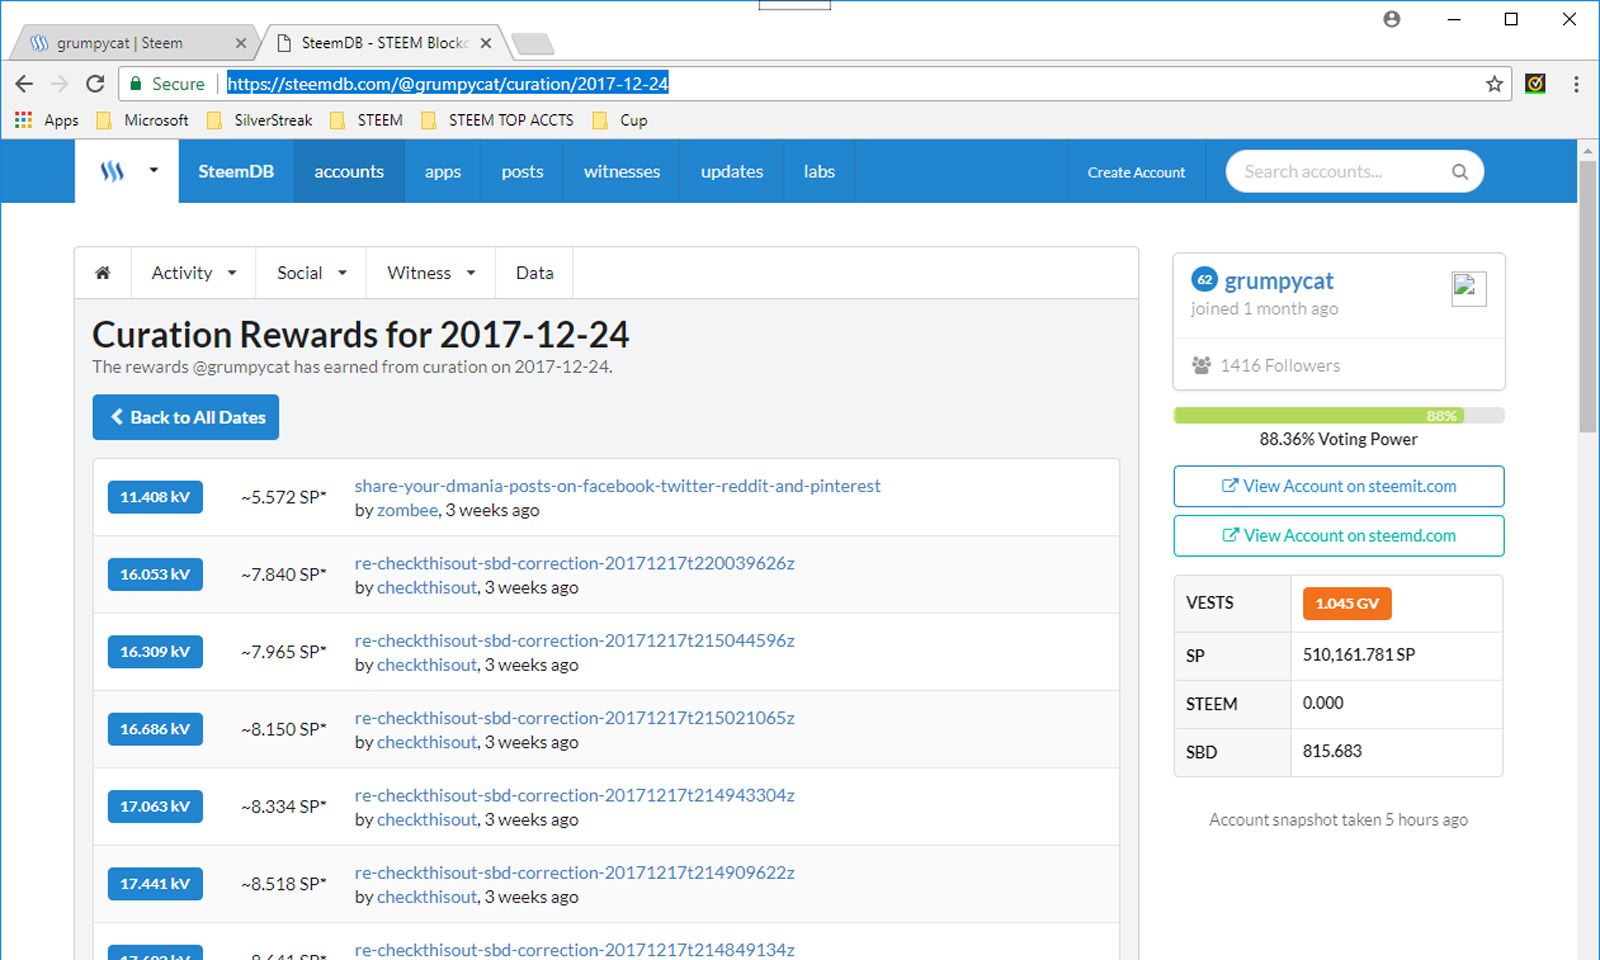Click the Steem logo in the navbar
This screenshot has height=960, width=1600.
pyautogui.click(x=112, y=171)
